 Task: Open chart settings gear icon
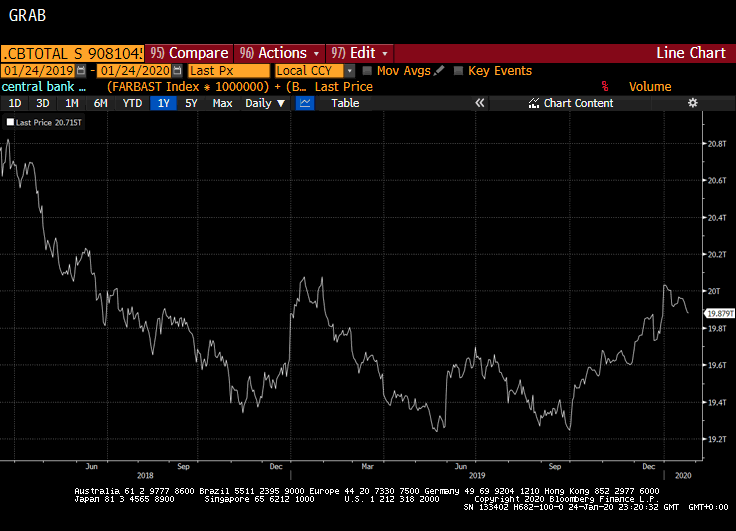692,103
